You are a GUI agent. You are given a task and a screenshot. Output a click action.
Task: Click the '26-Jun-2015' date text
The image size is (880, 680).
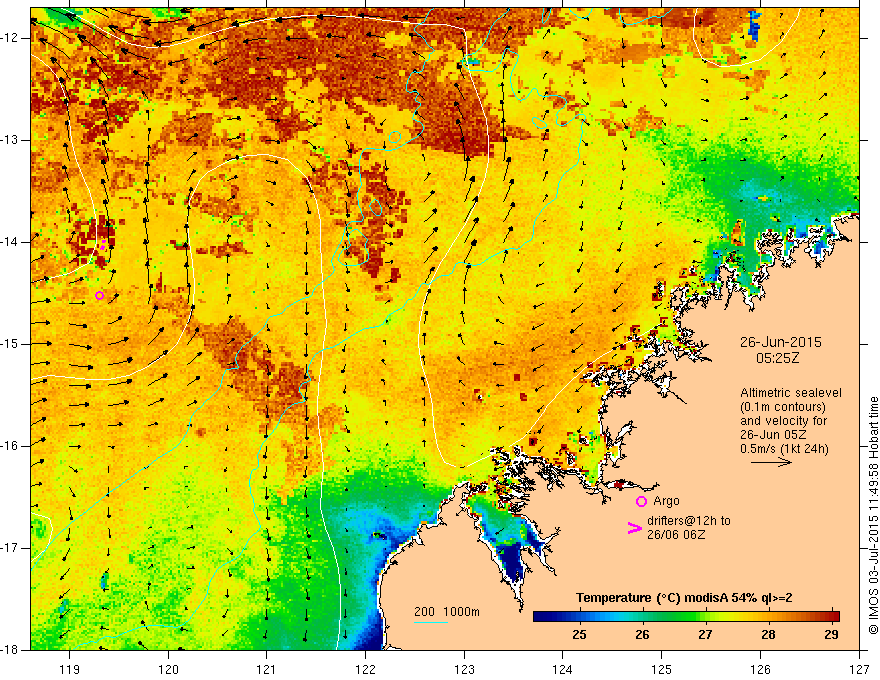(780, 342)
